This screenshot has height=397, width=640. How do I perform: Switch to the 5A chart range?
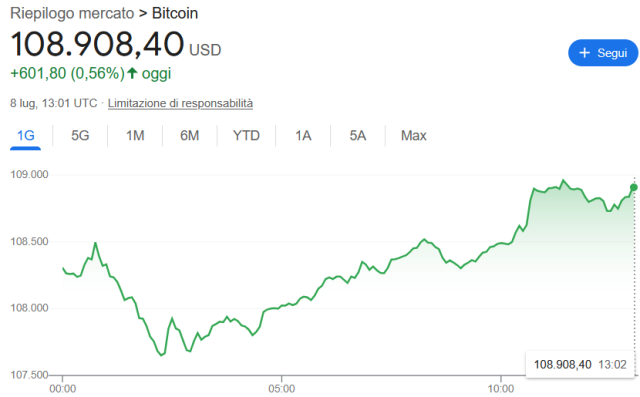click(x=358, y=135)
